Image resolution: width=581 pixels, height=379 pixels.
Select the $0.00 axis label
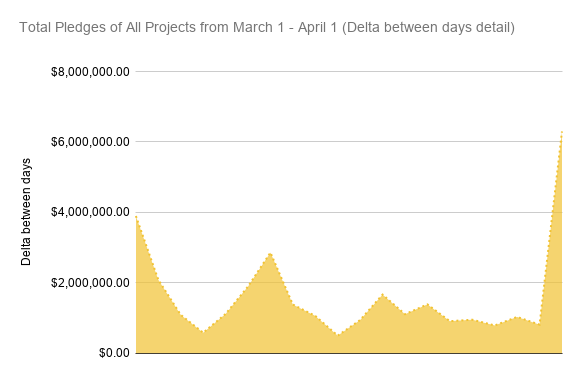point(114,353)
